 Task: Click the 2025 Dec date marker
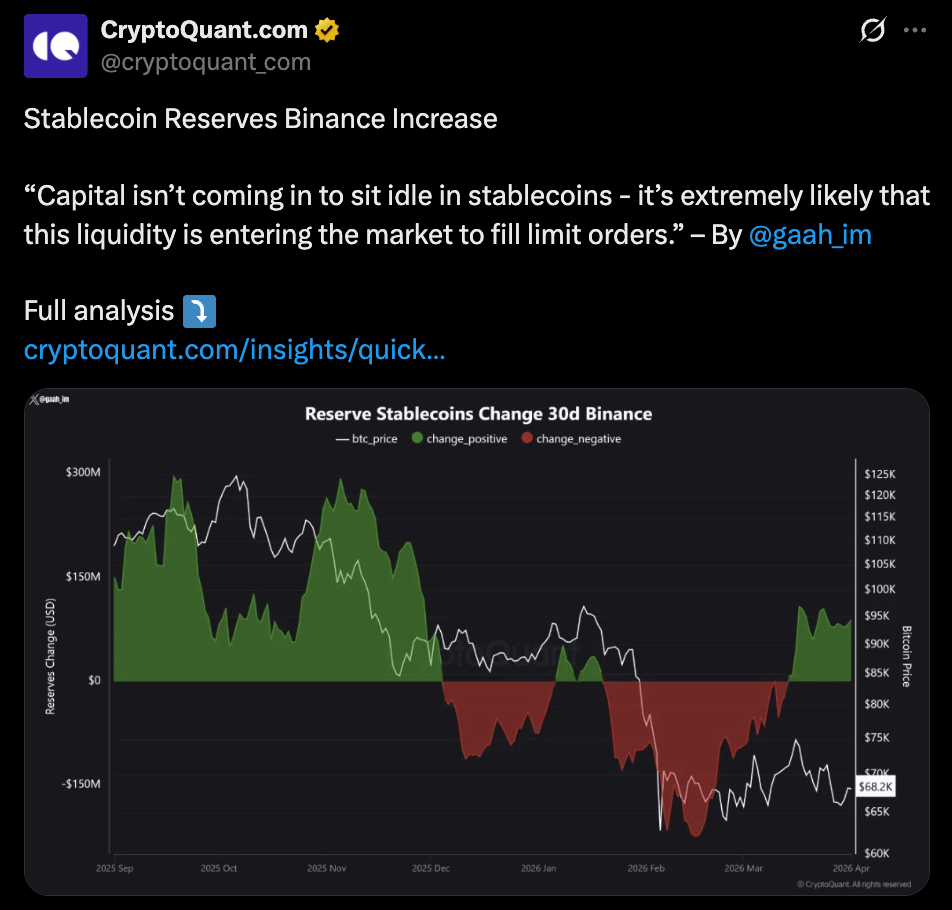[433, 869]
